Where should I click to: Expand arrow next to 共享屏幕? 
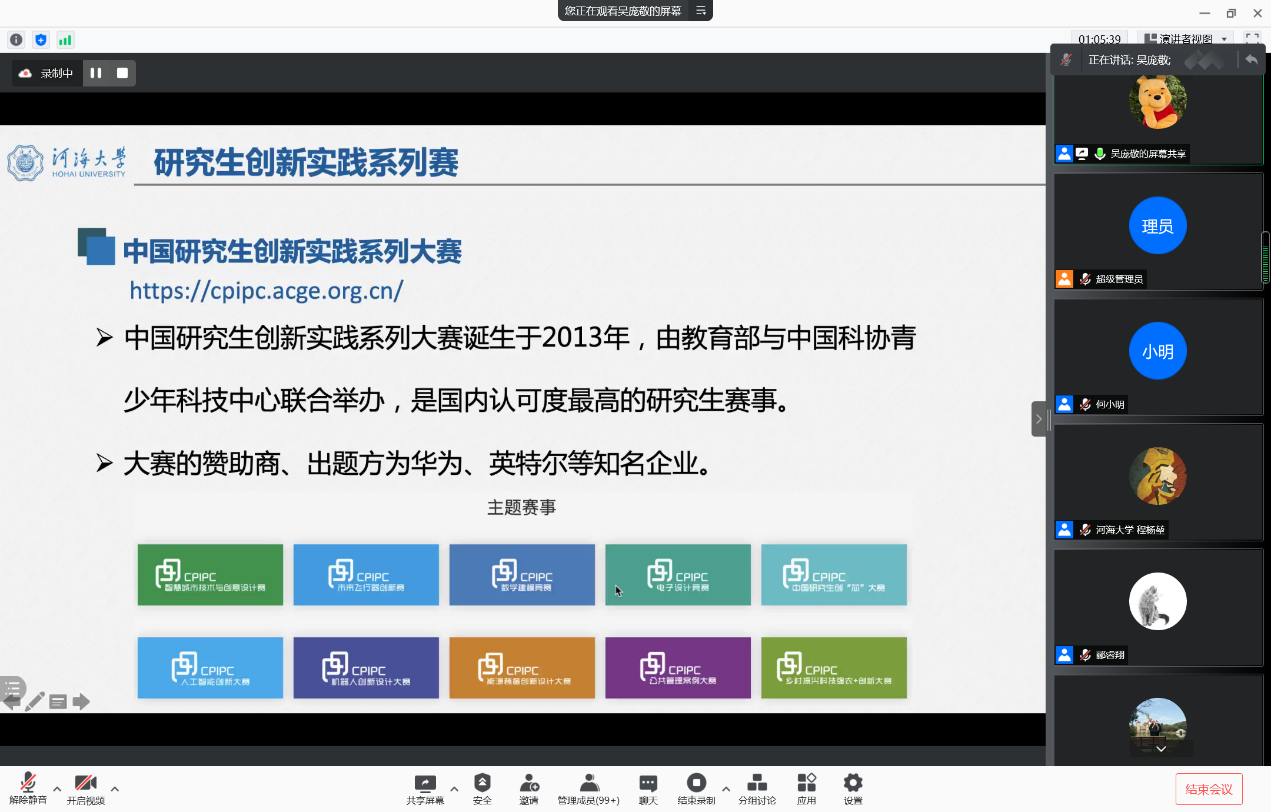click(x=454, y=789)
